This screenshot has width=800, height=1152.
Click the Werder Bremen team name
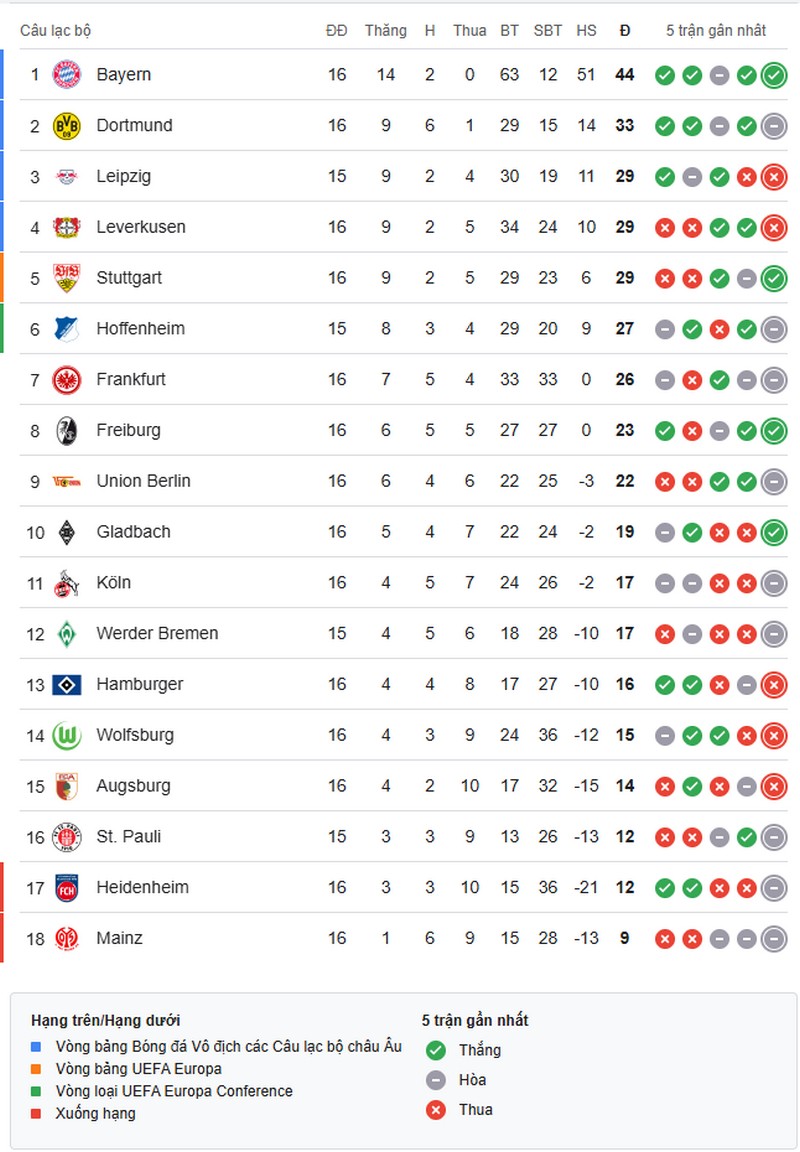(157, 634)
